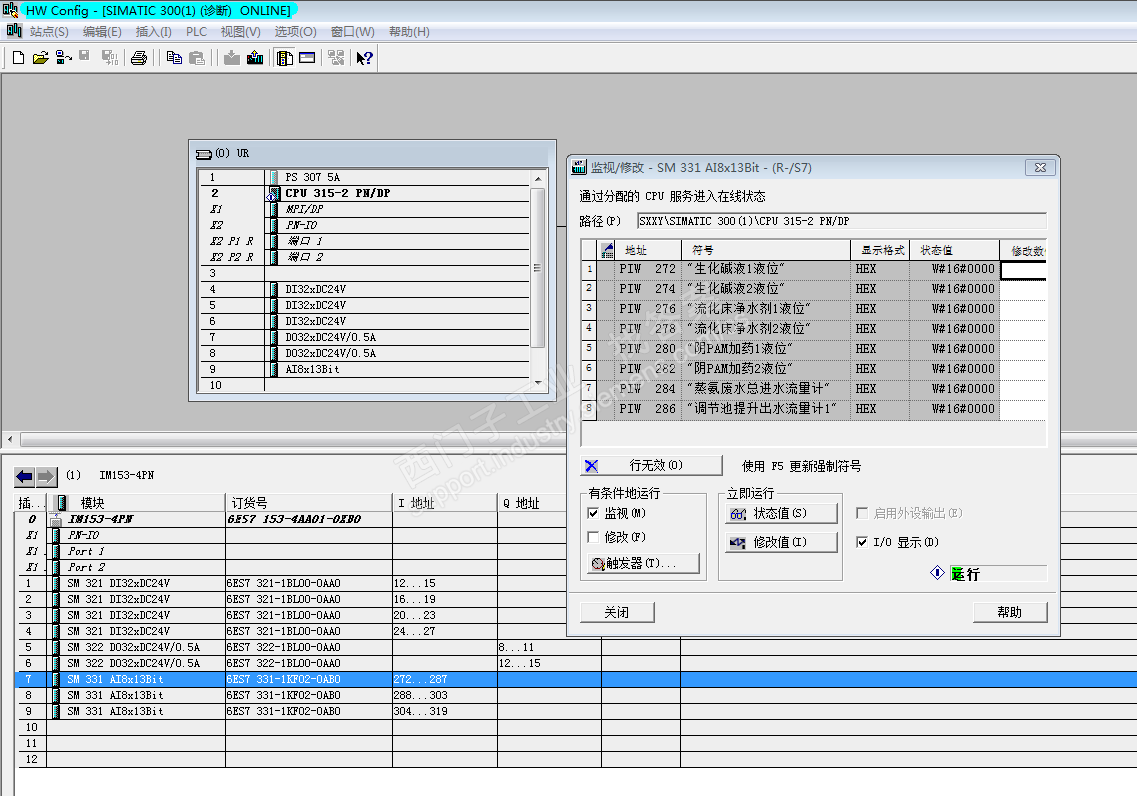Click the New document toolbar icon

click(18, 58)
